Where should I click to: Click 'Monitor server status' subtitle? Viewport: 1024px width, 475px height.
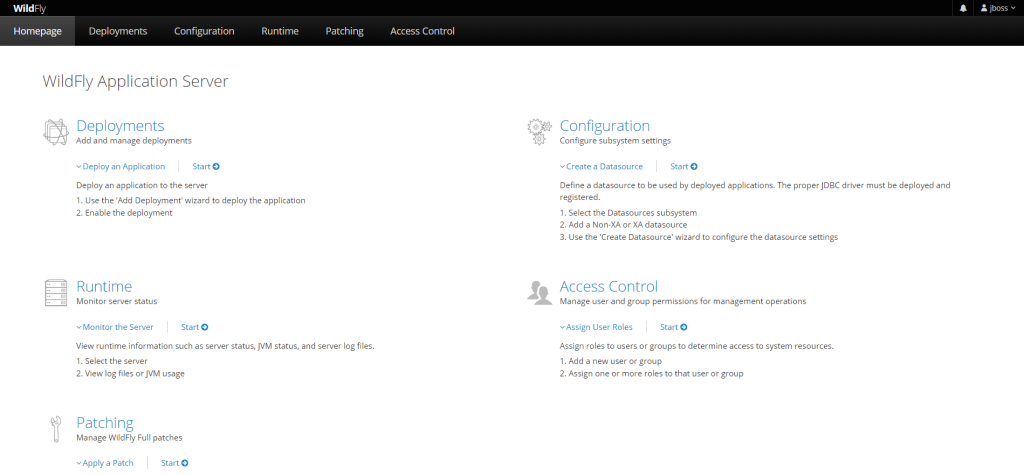tap(117, 301)
